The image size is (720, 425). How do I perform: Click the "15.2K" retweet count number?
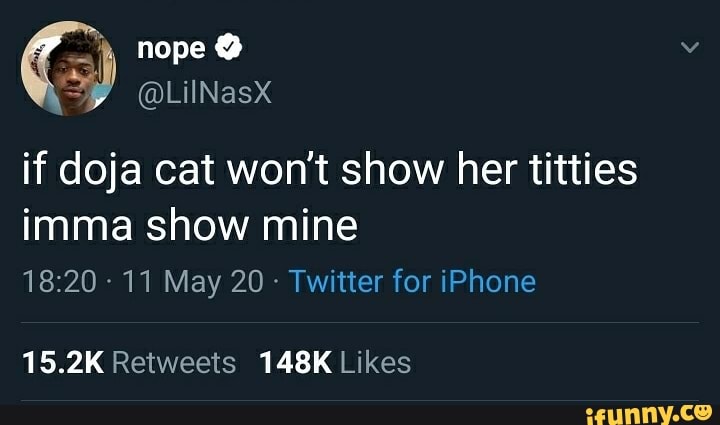61,362
